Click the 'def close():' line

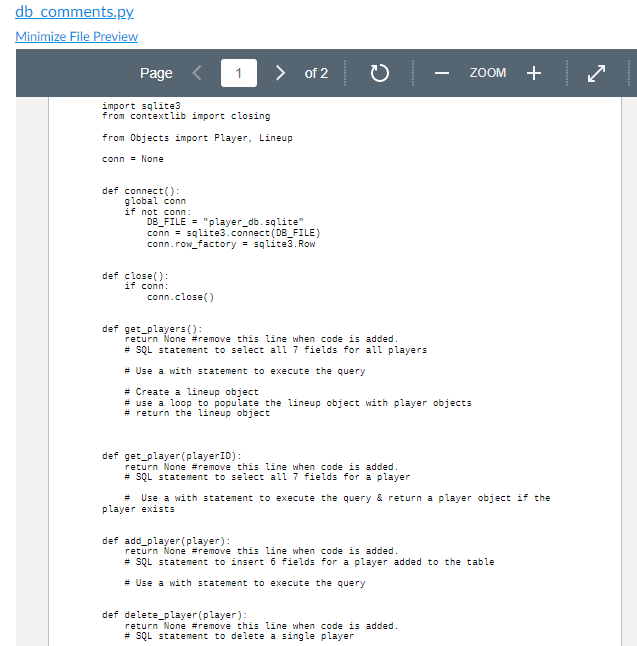135,276
